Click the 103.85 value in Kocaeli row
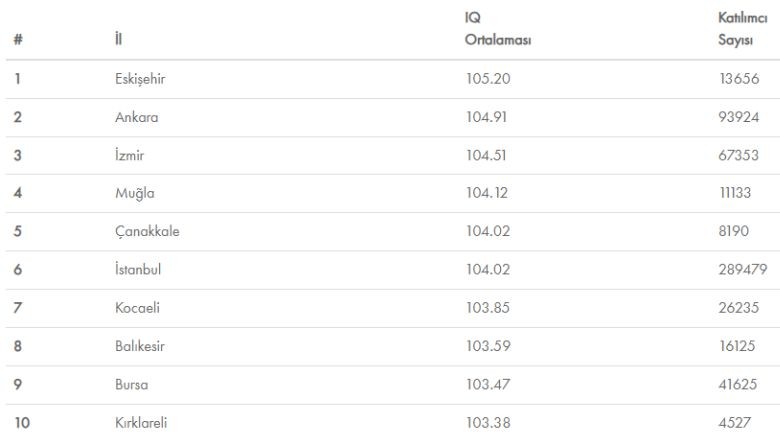Image resolution: width=780 pixels, height=440 pixels. (x=488, y=308)
